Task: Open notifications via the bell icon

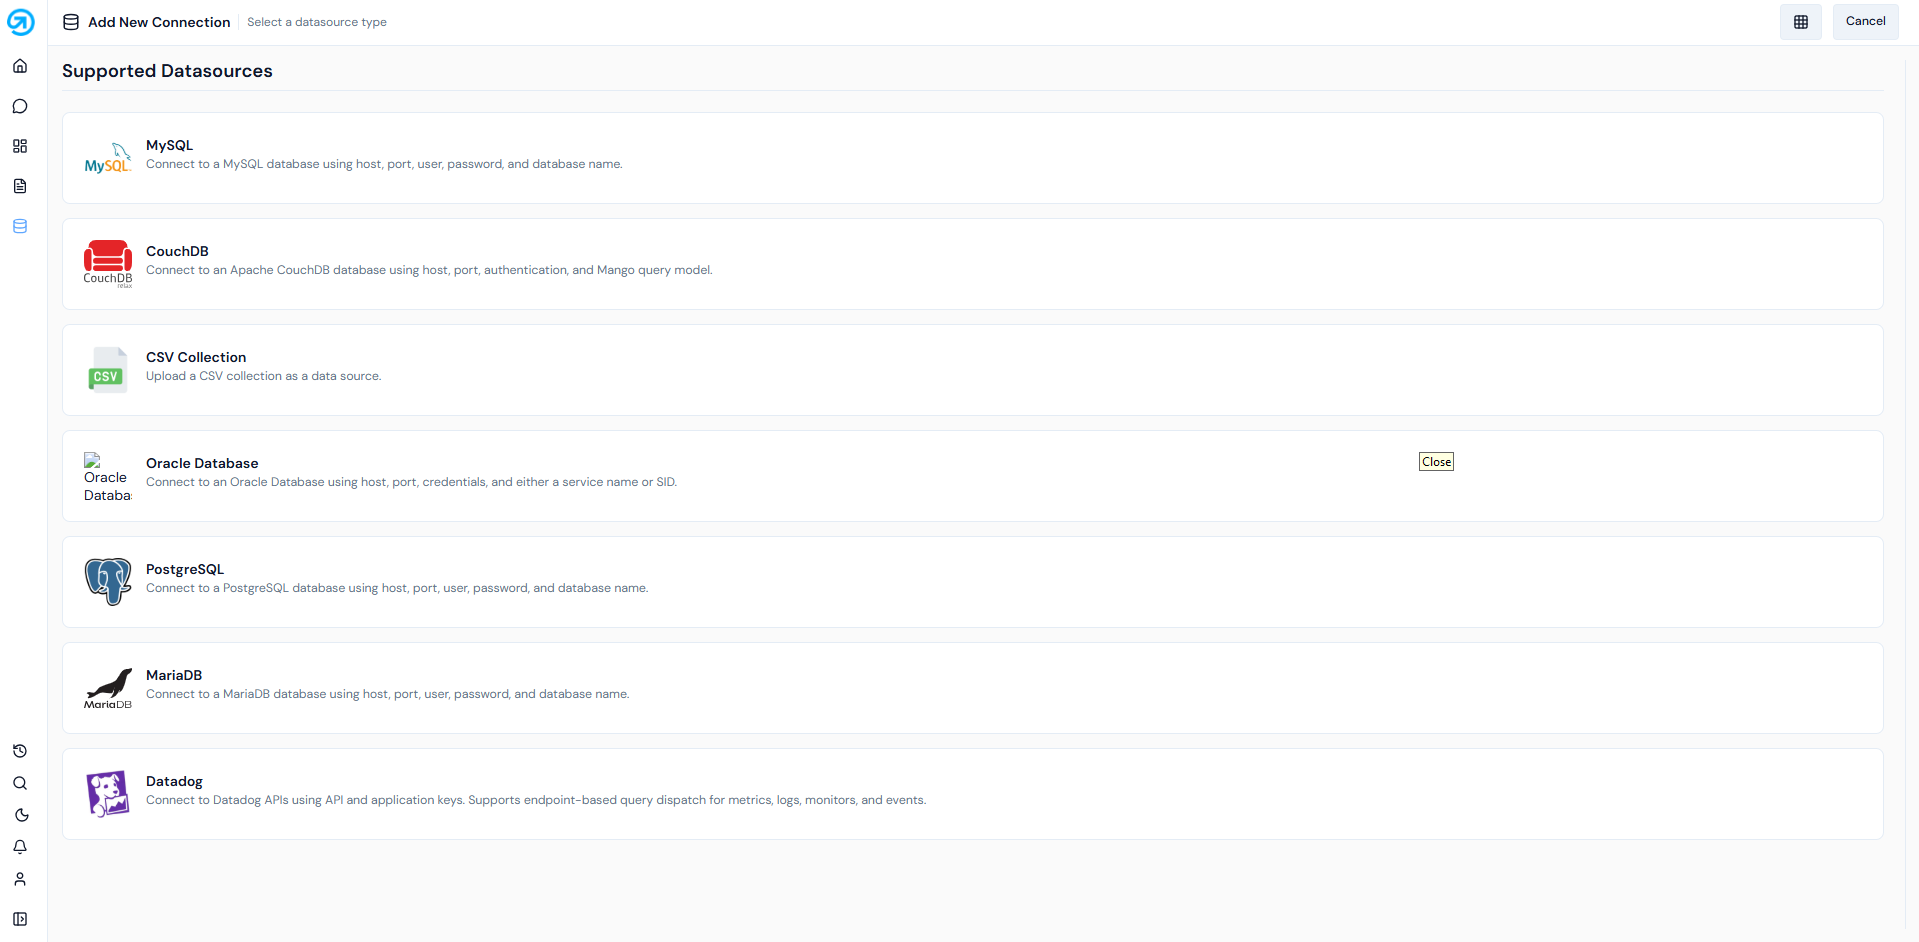Action: [x=20, y=847]
